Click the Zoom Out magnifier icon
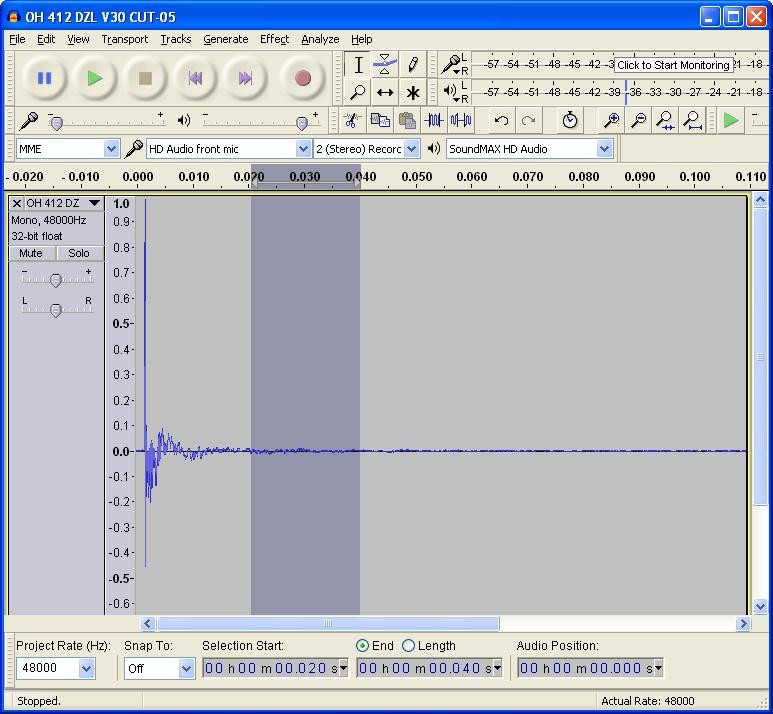 [x=638, y=120]
